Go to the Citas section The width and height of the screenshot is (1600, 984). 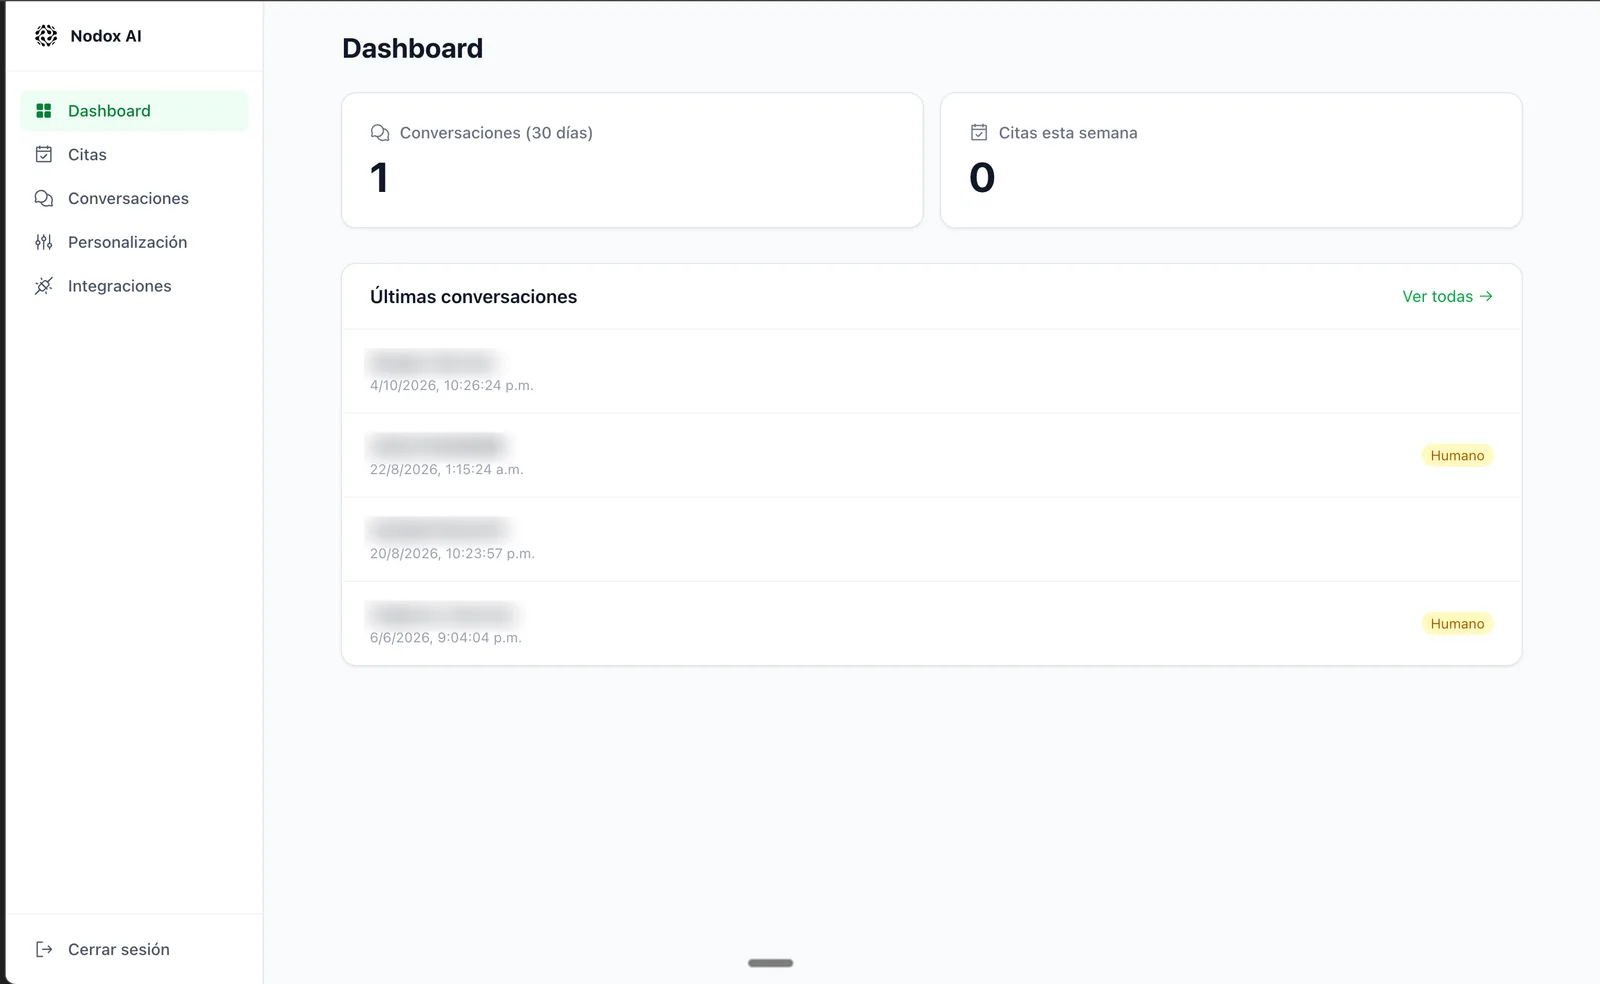pyautogui.click(x=134, y=154)
